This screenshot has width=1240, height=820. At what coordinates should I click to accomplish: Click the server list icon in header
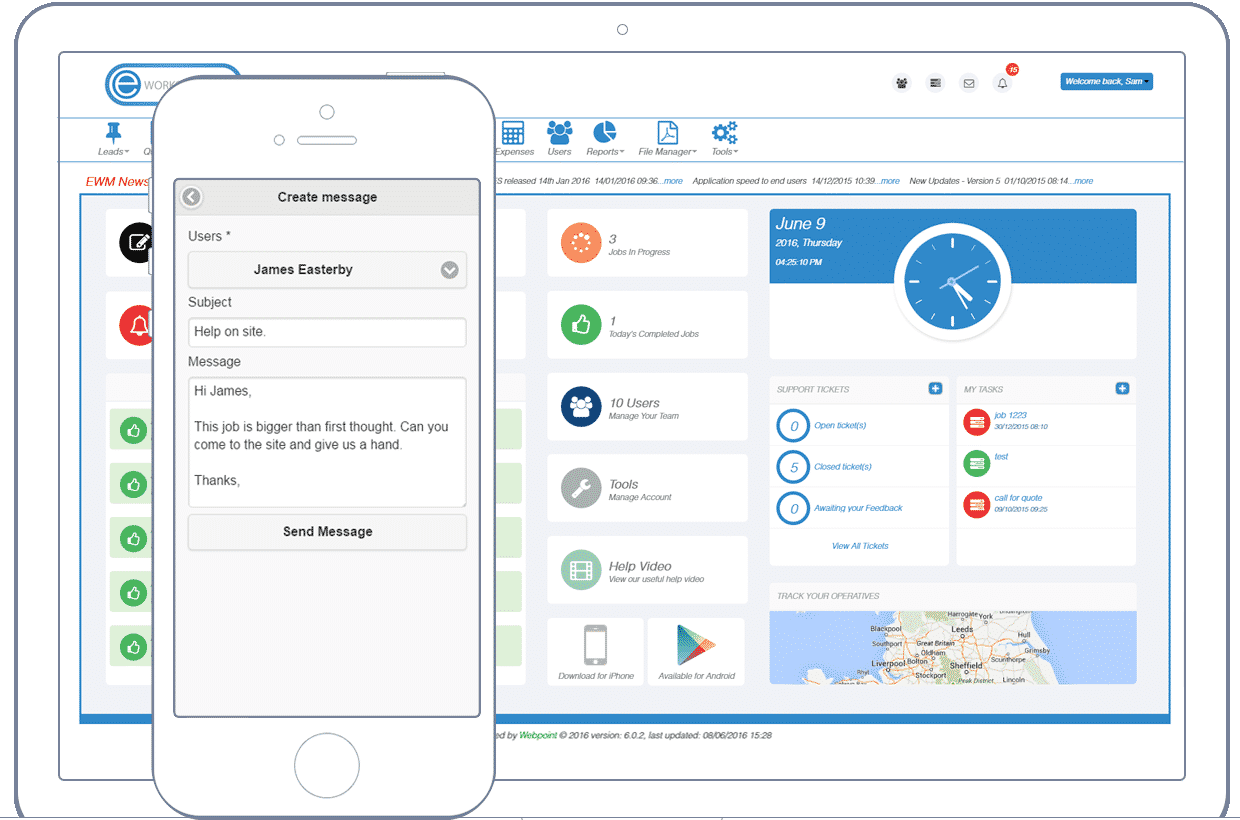(x=935, y=83)
